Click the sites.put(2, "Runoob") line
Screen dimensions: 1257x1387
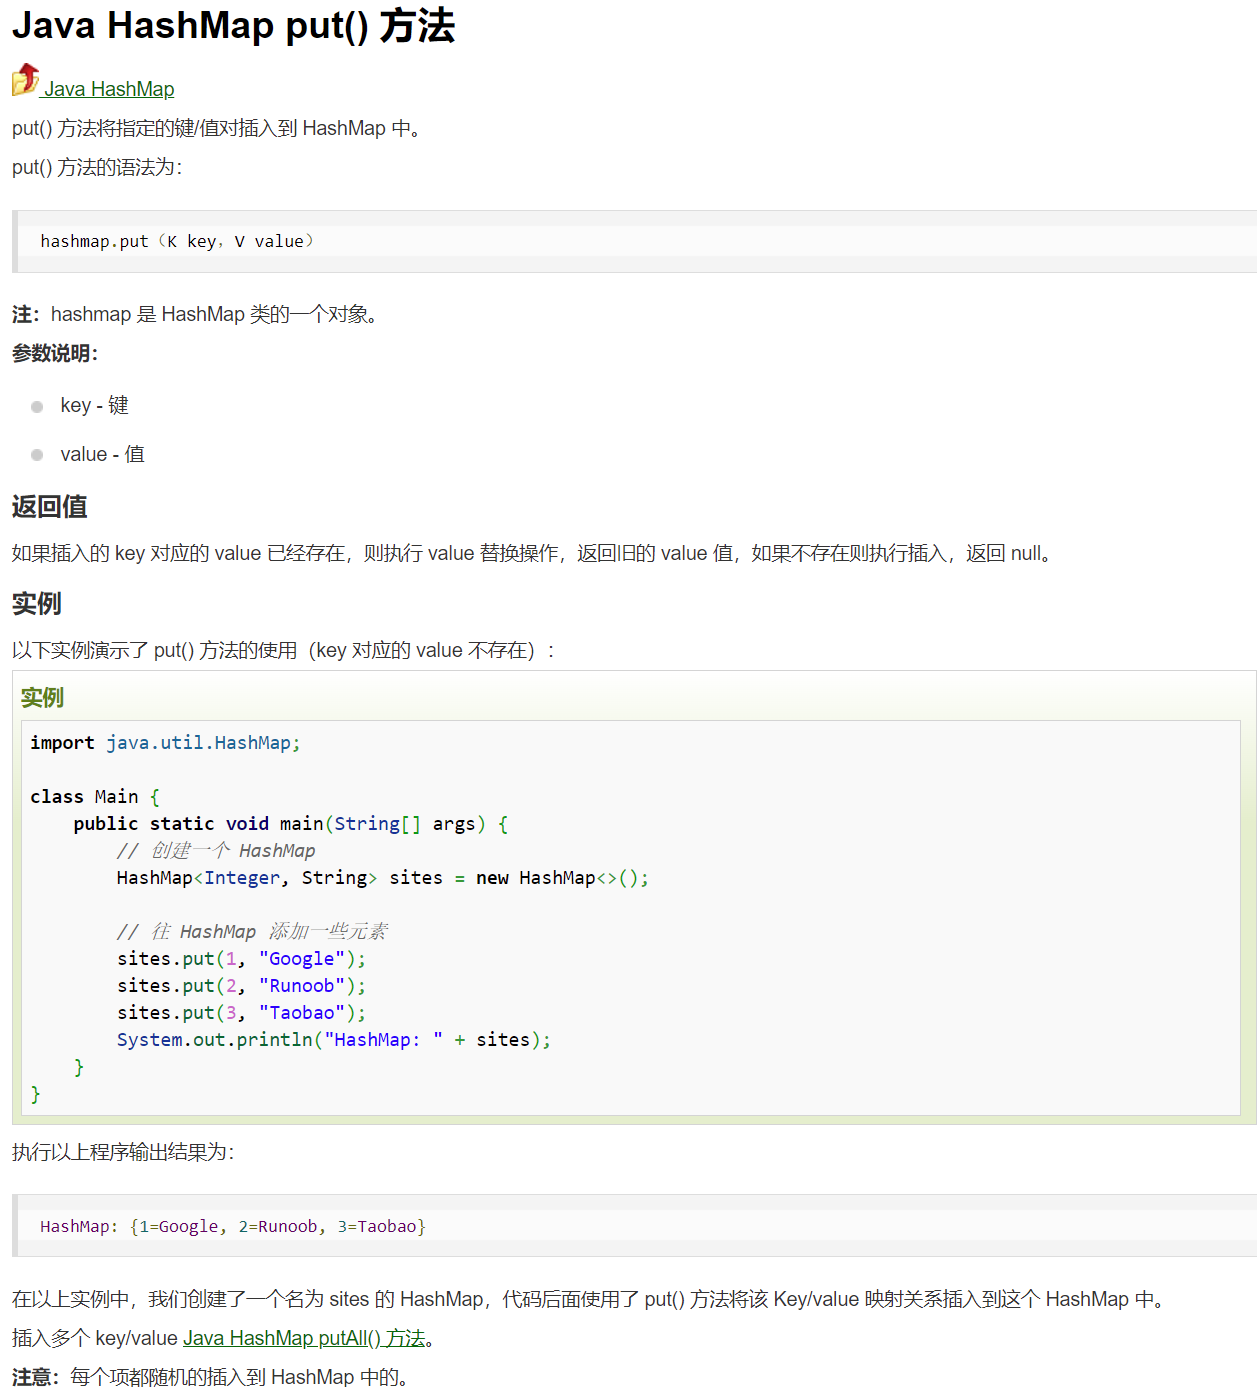coord(242,986)
